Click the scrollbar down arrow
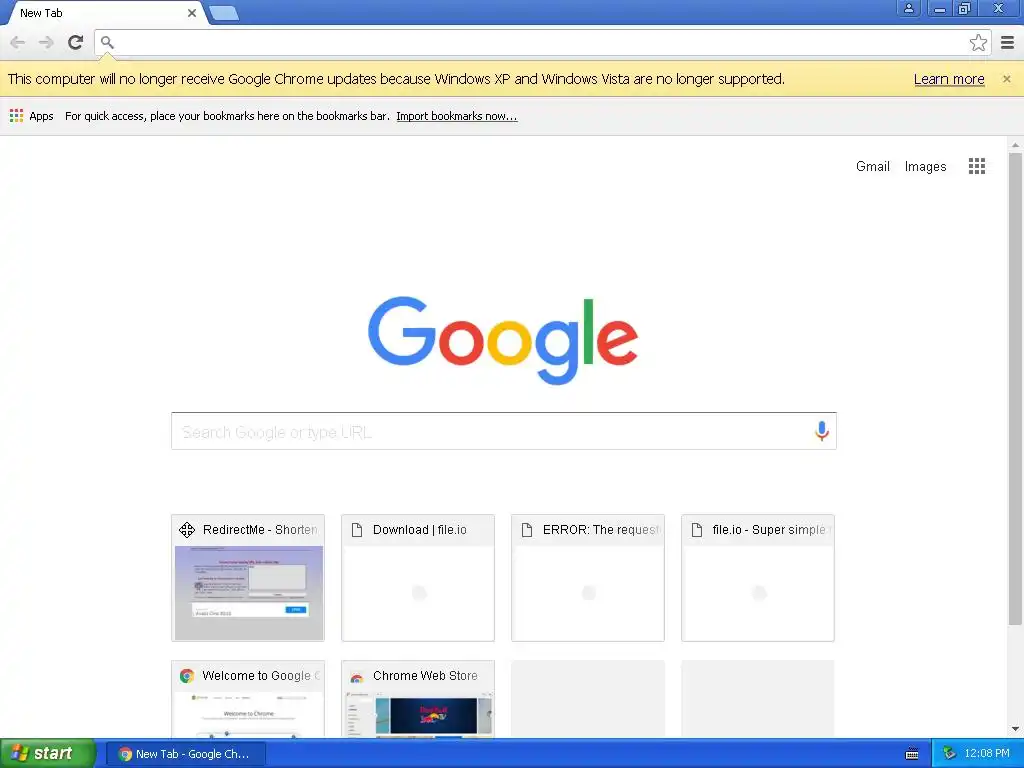This screenshot has width=1024, height=768. [x=1015, y=729]
